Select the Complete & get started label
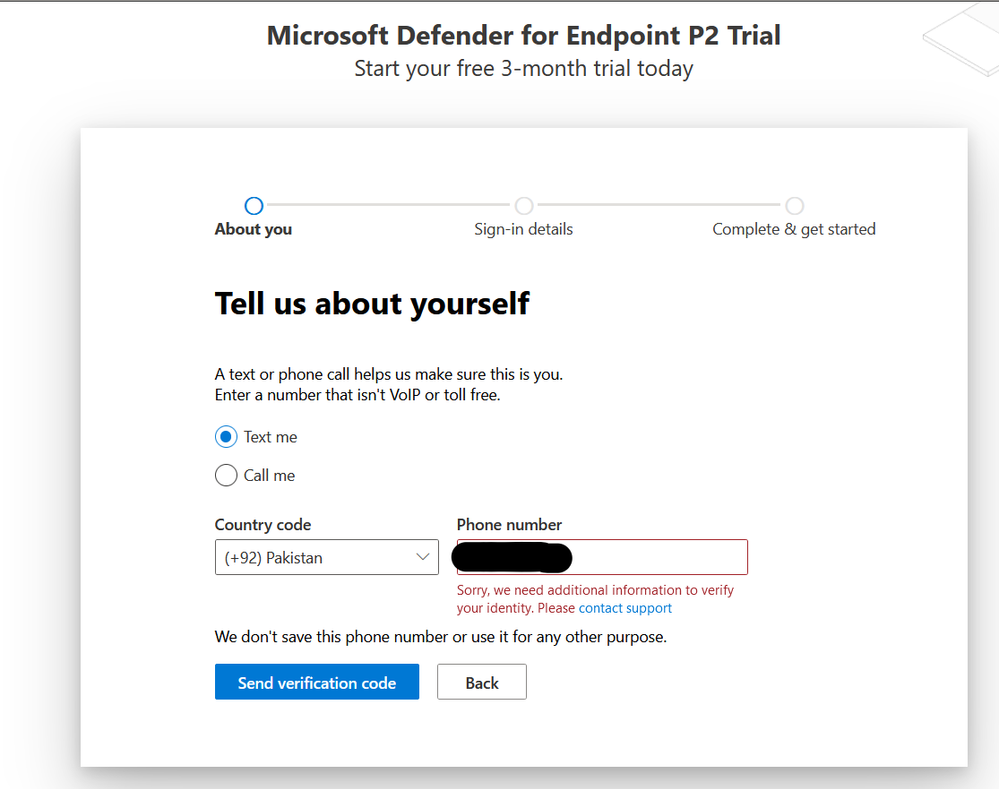This screenshot has width=999, height=789. (x=794, y=229)
